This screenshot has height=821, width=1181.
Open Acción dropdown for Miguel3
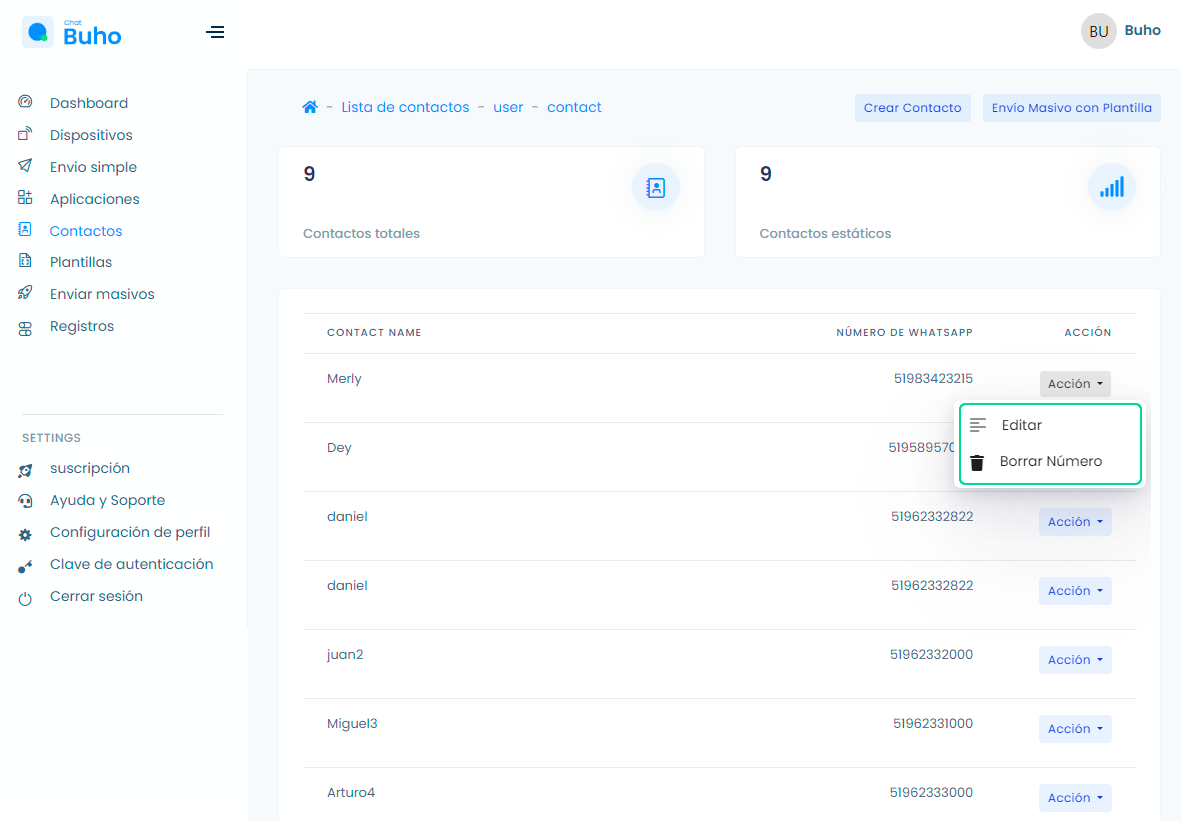coord(1075,729)
